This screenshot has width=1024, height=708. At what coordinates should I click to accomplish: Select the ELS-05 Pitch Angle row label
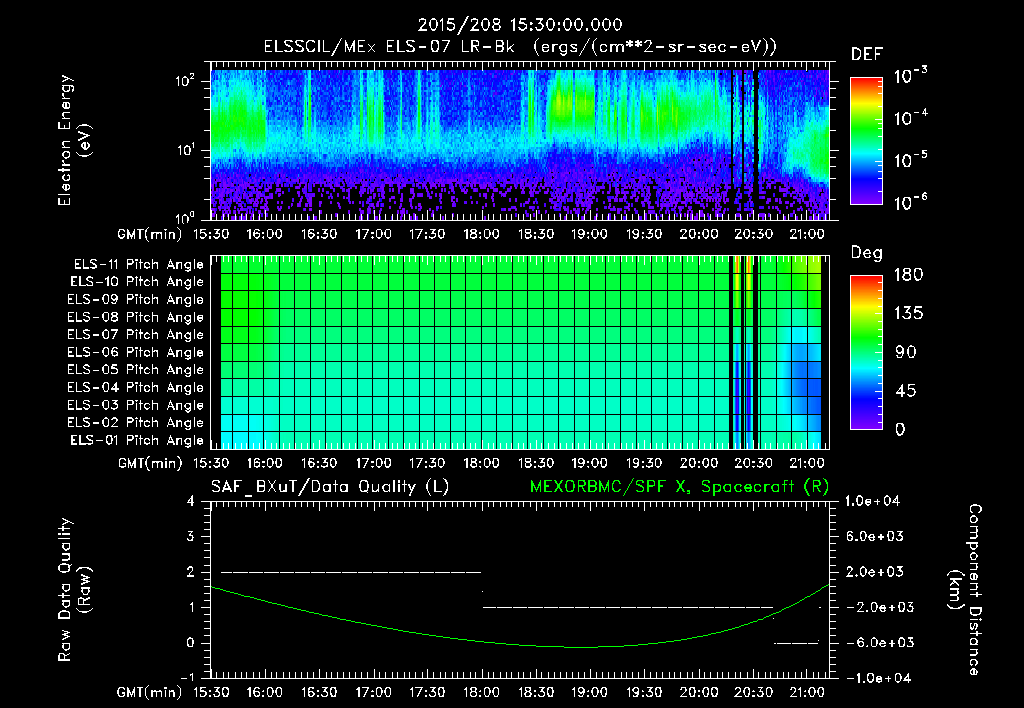pyautogui.click(x=136, y=370)
